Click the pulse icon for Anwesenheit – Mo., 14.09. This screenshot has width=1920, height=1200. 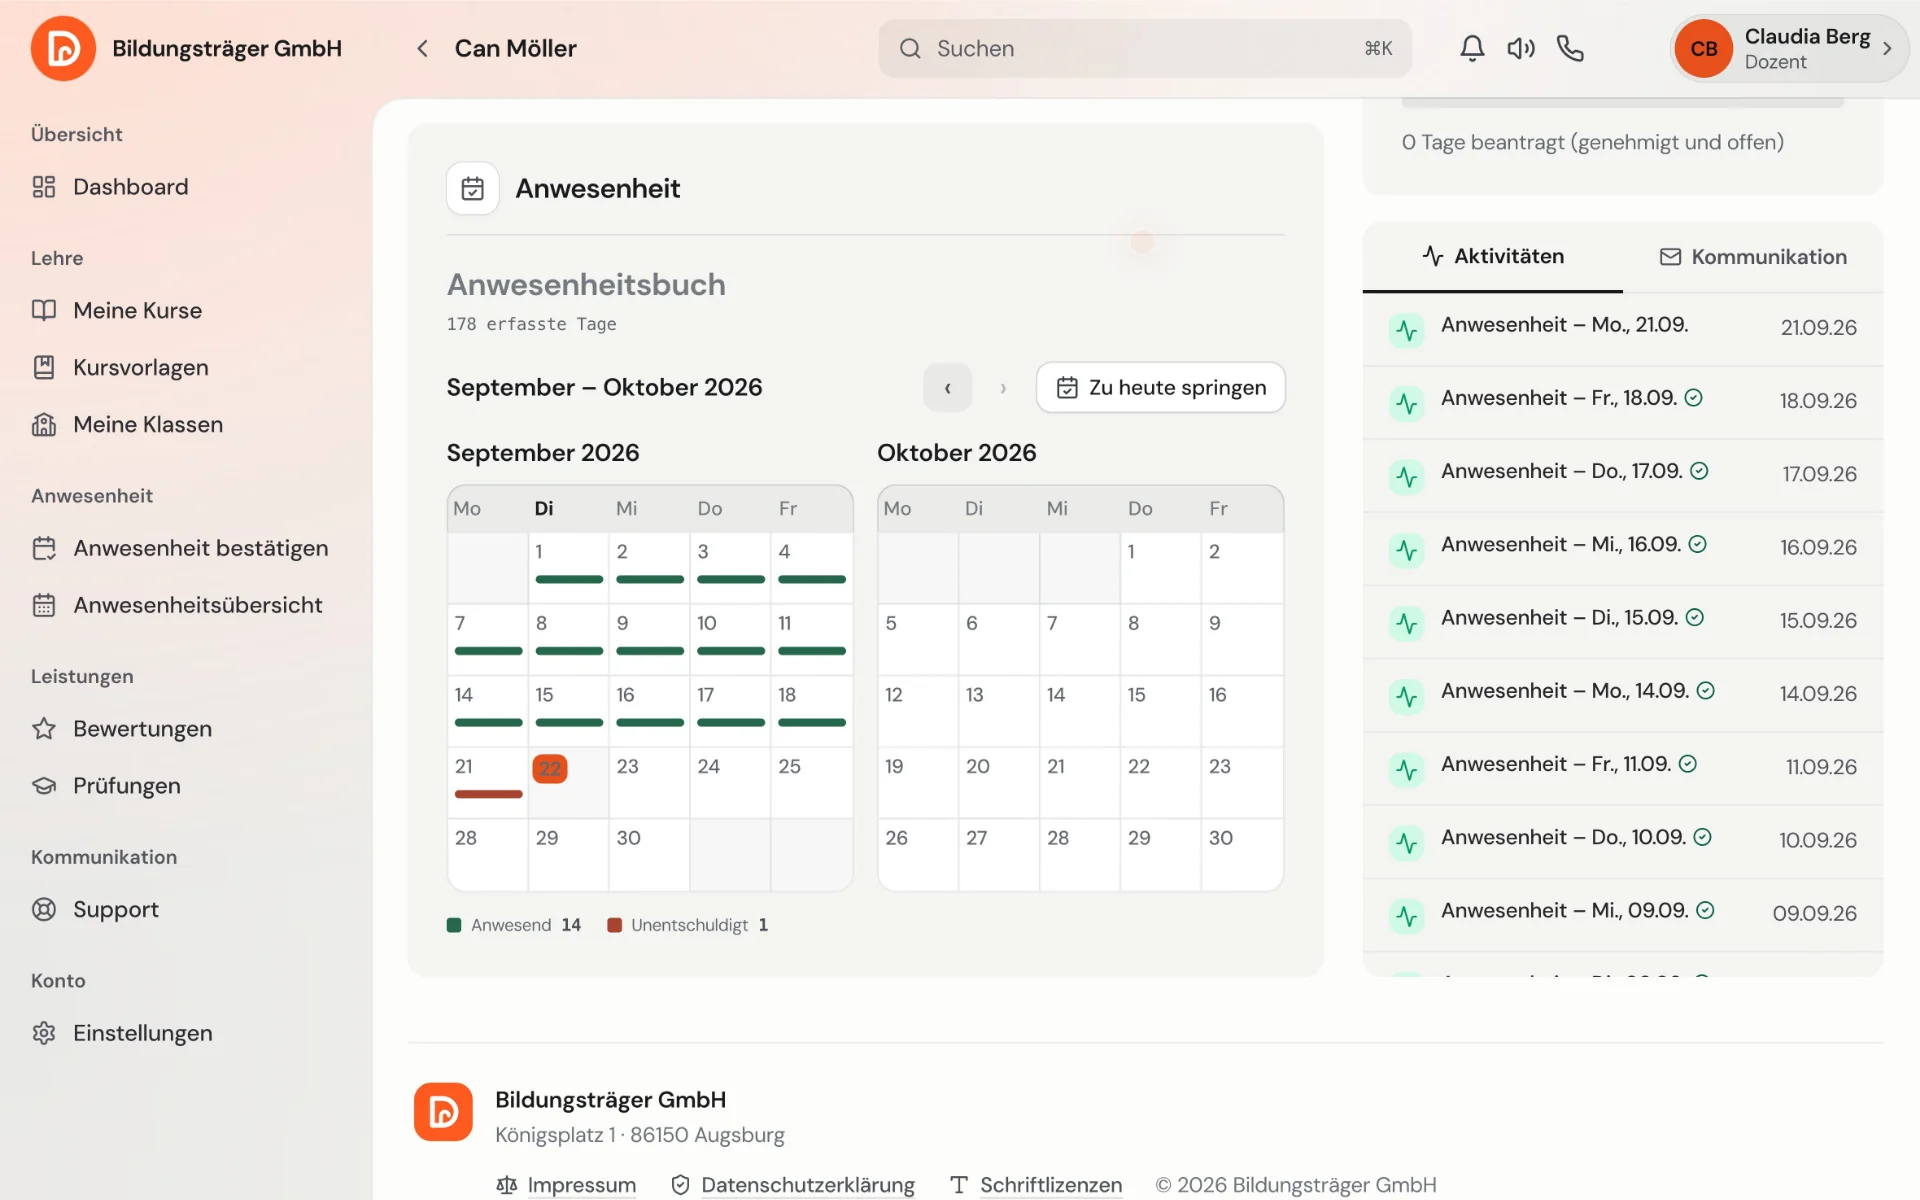1407,696
